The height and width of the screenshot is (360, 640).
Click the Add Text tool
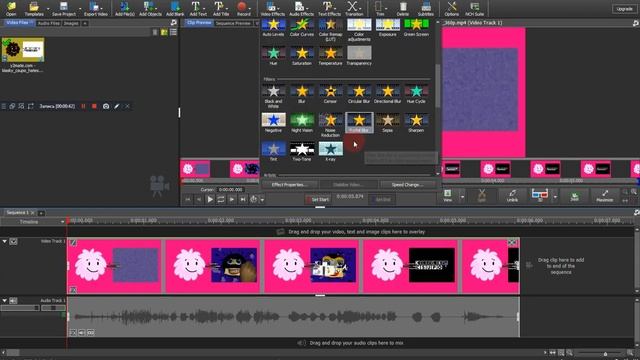[x=198, y=8]
